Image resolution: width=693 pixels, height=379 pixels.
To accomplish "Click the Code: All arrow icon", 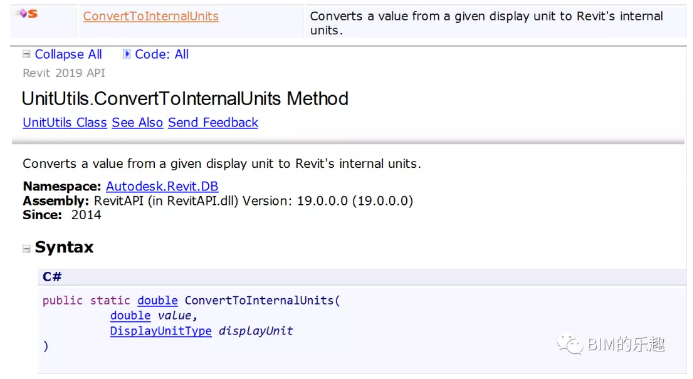I will click(x=126, y=54).
